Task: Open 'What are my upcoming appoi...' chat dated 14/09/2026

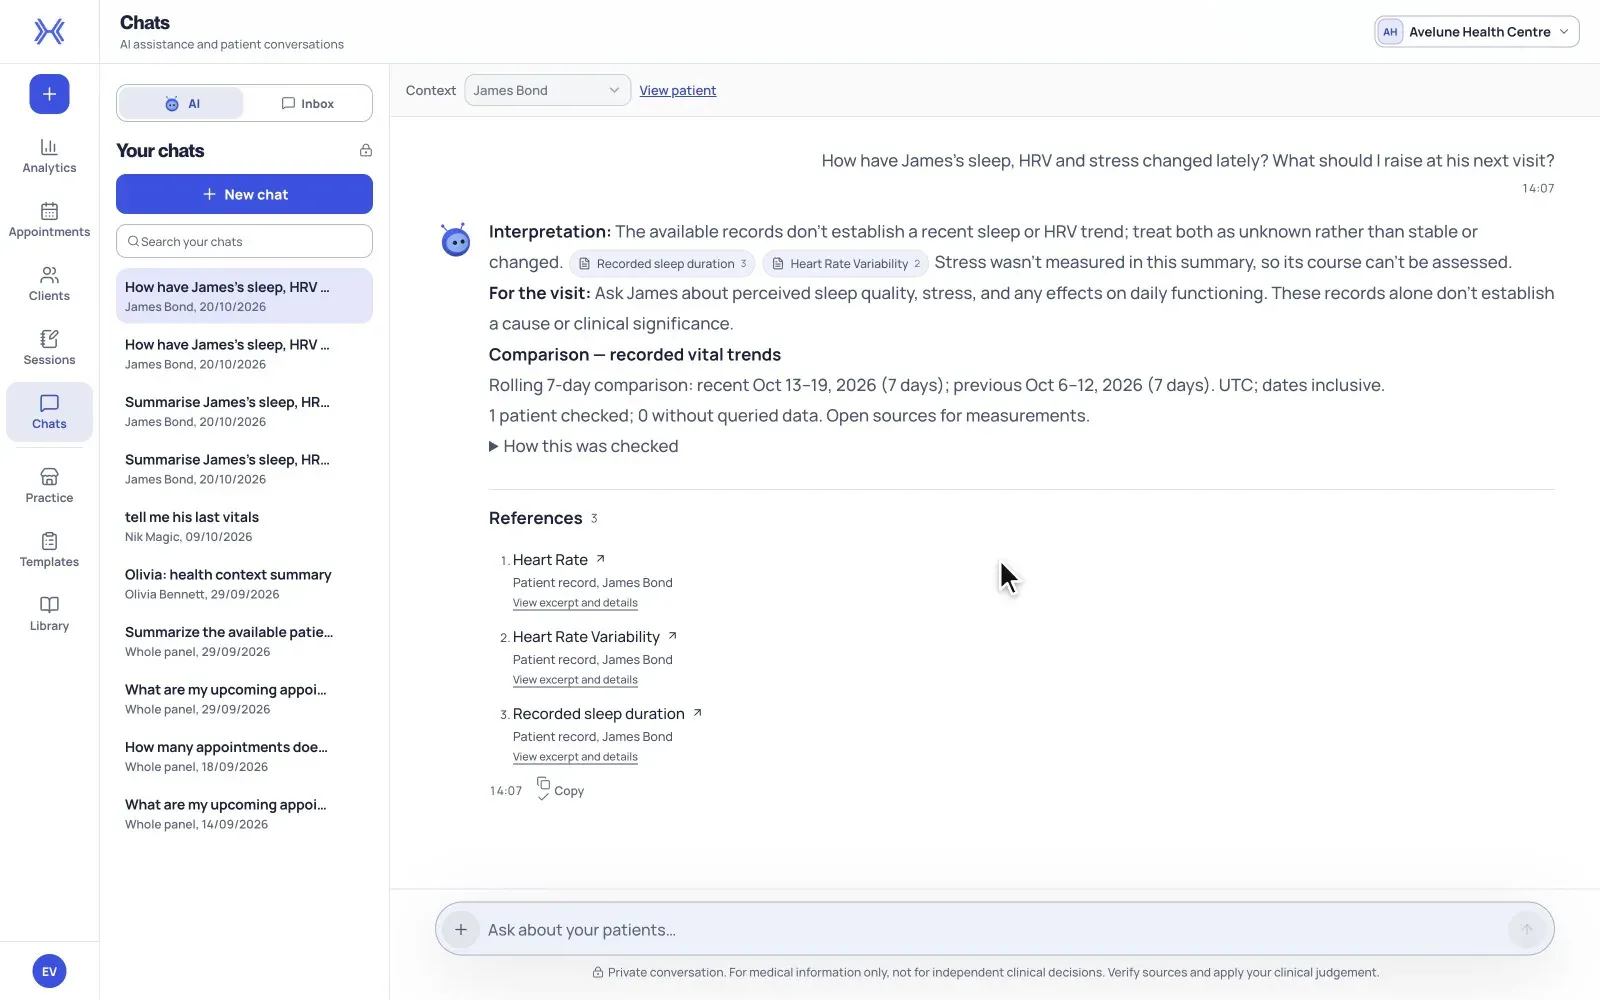Action: [x=244, y=814]
